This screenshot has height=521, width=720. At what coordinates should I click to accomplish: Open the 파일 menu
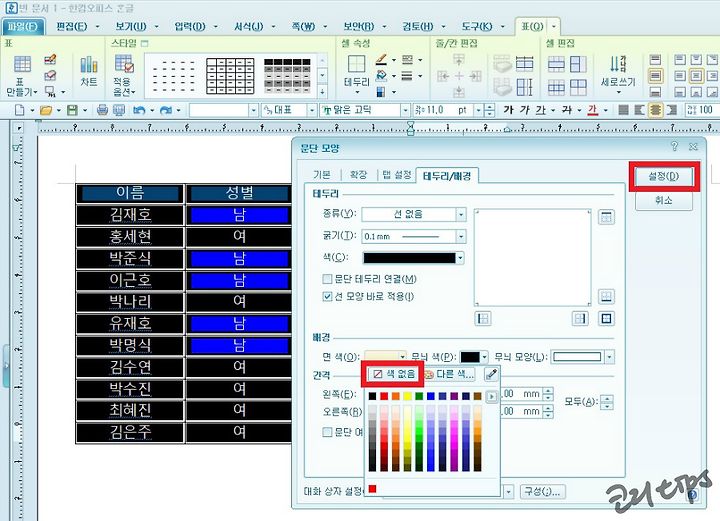23,27
